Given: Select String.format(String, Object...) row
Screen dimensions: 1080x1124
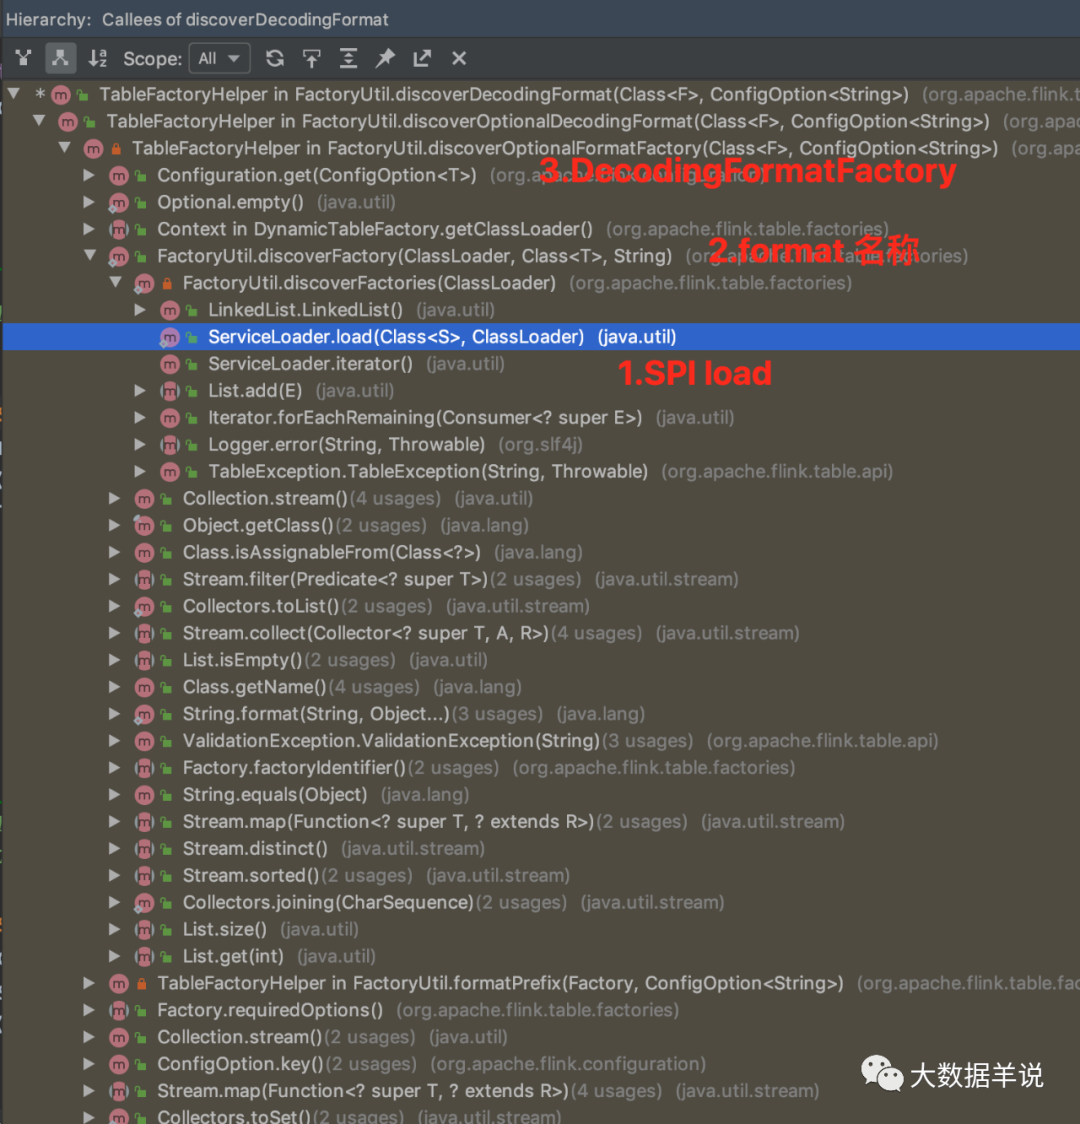Looking at the screenshot, I should point(541,714).
